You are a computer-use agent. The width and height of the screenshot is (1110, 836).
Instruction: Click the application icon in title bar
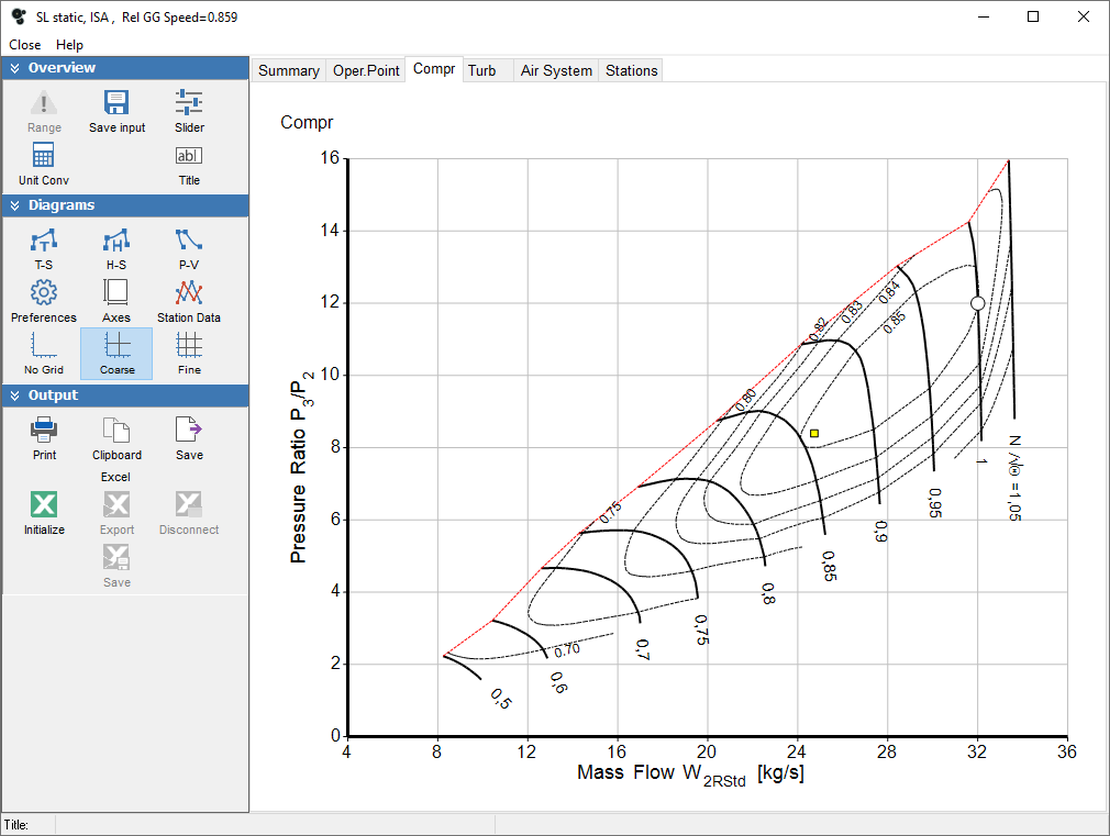click(x=18, y=16)
